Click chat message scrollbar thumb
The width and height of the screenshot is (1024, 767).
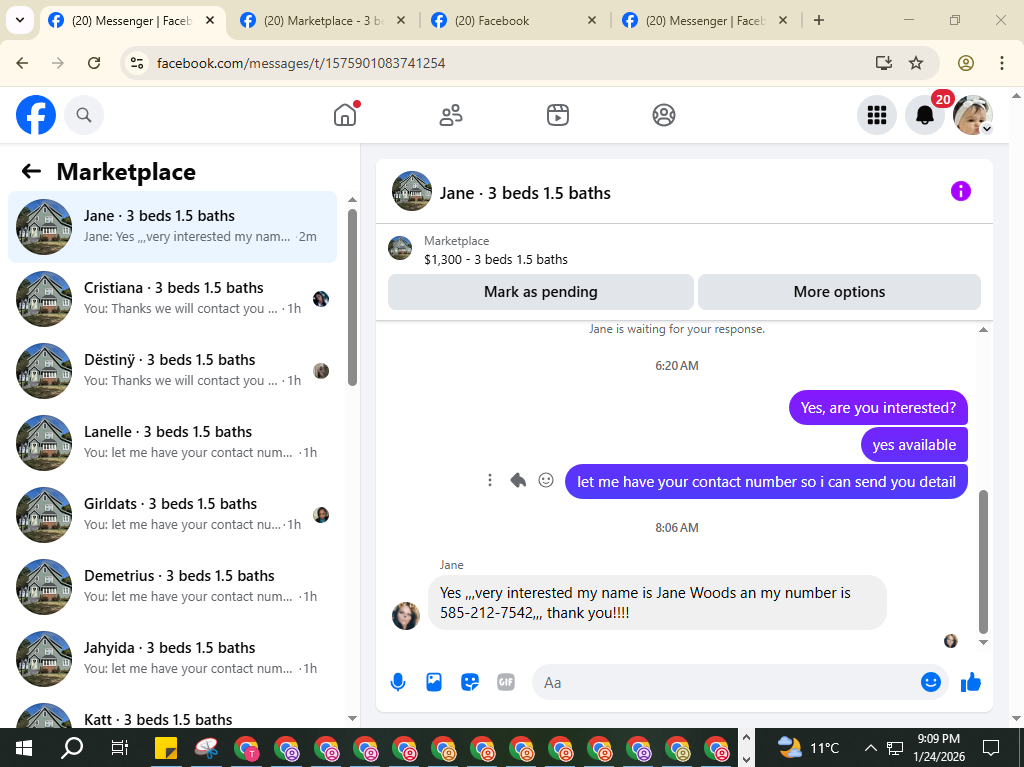(984, 562)
